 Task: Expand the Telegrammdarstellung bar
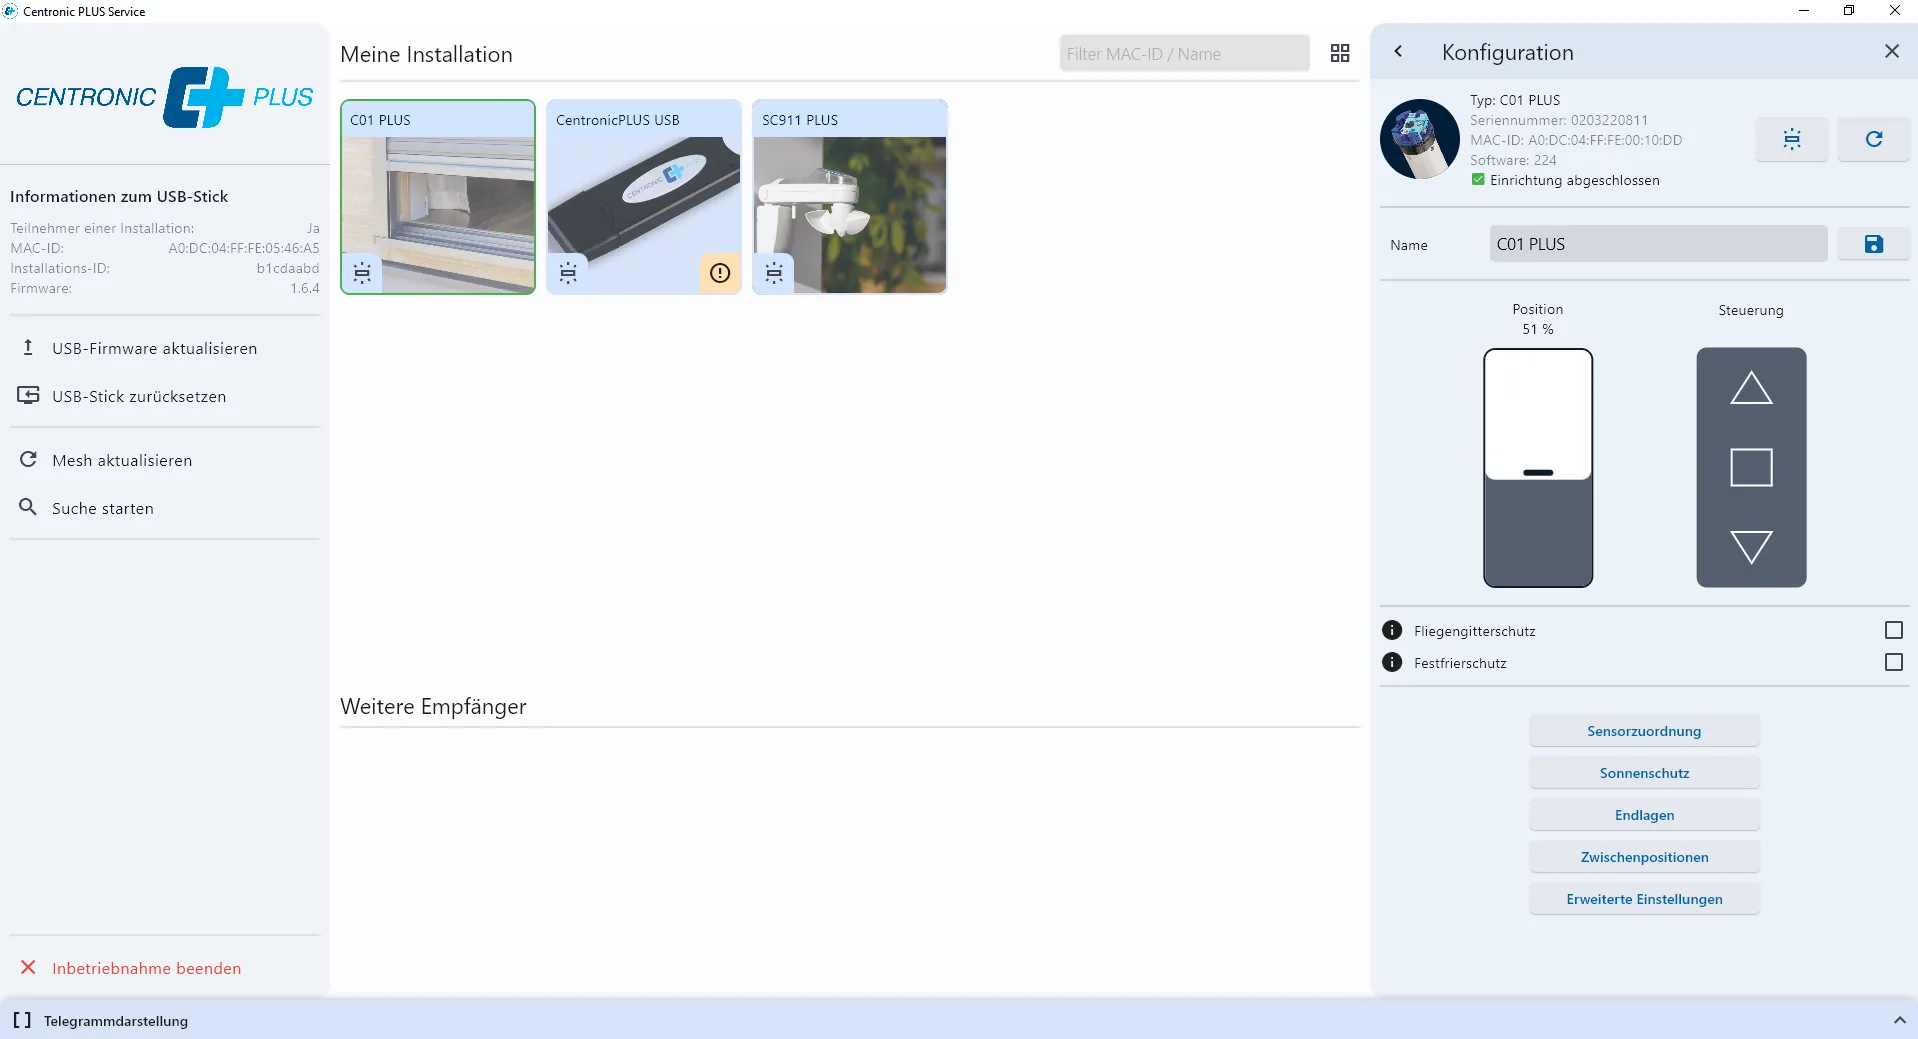click(1897, 1021)
